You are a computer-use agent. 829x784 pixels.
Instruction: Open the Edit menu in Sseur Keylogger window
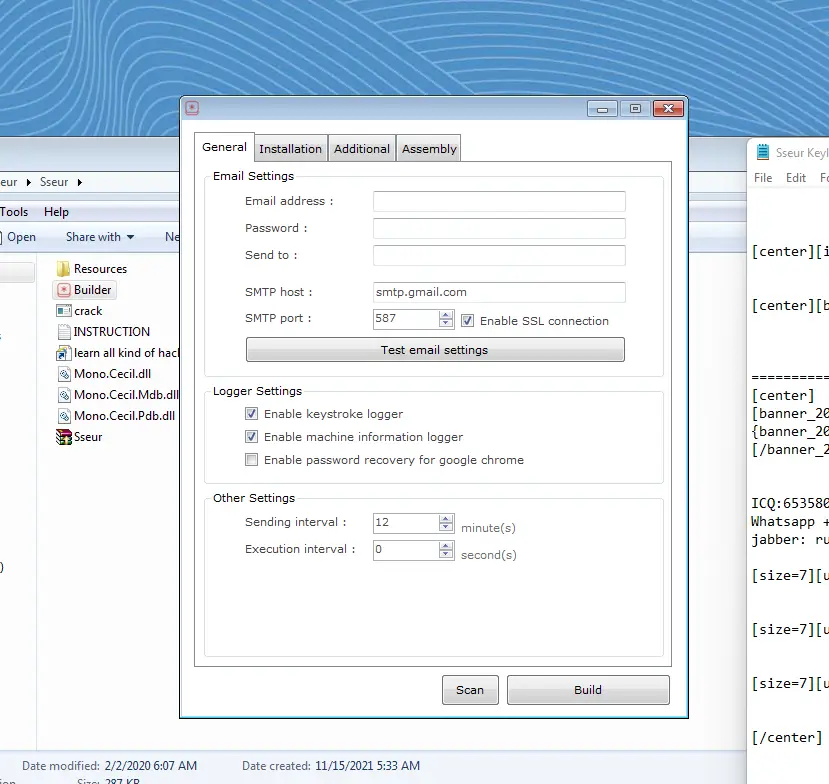pyautogui.click(x=795, y=177)
